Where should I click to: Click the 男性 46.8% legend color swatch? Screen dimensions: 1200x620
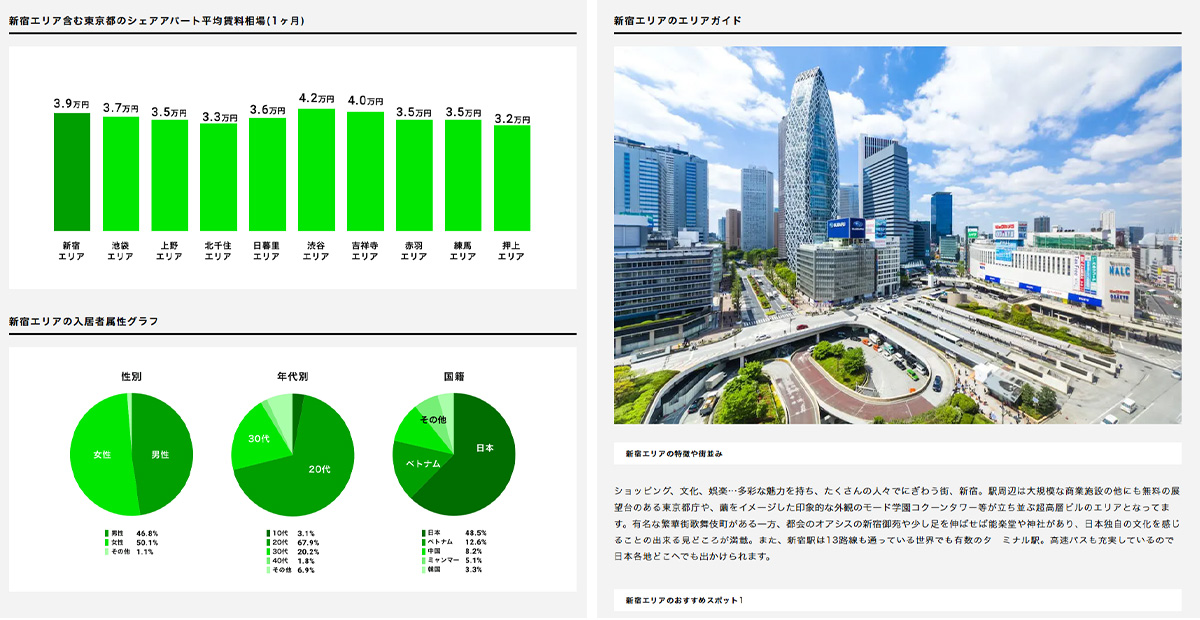pyautogui.click(x=106, y=533)
